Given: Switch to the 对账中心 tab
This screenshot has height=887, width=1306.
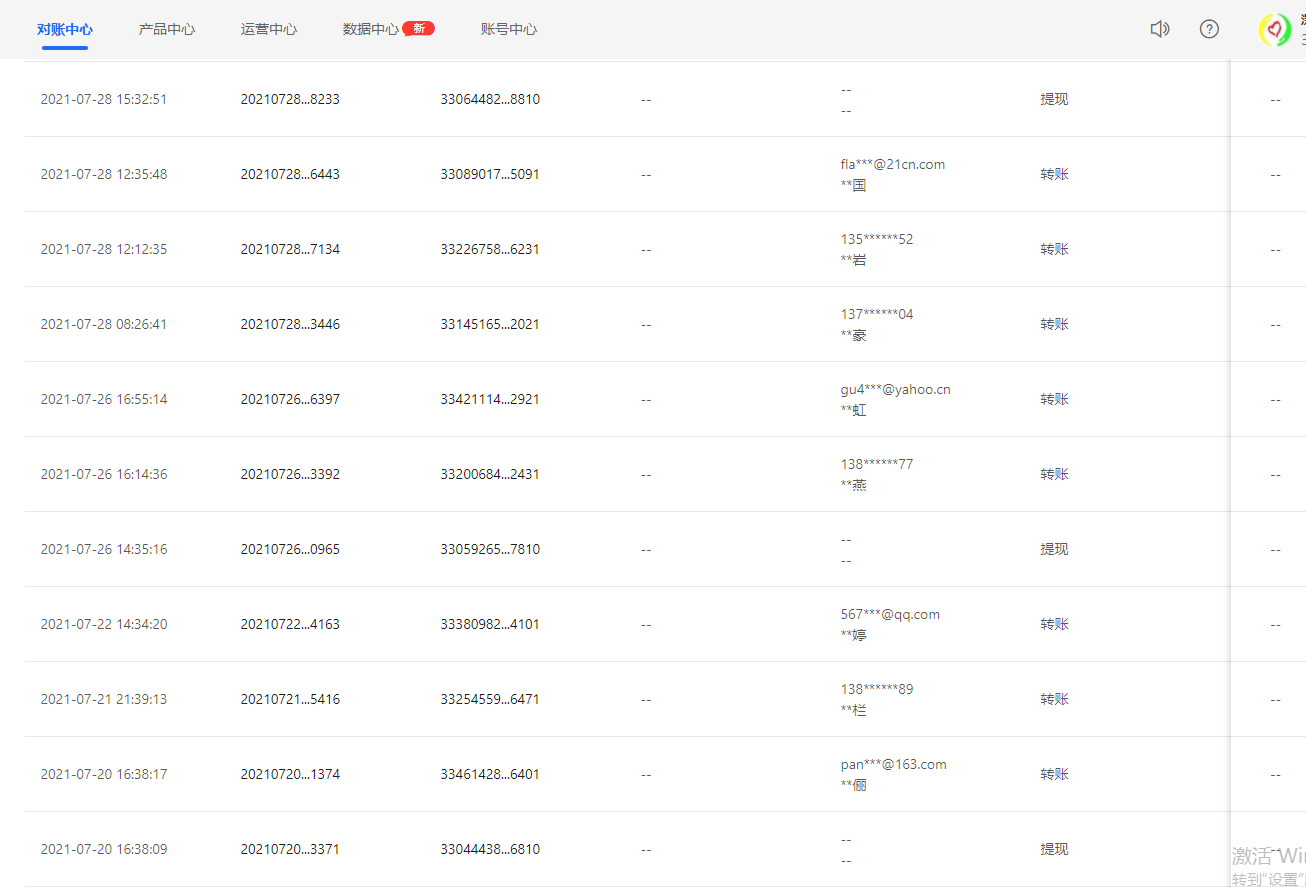Looking at the screenshot, I should pyautogui.click(x=65, y=29).
